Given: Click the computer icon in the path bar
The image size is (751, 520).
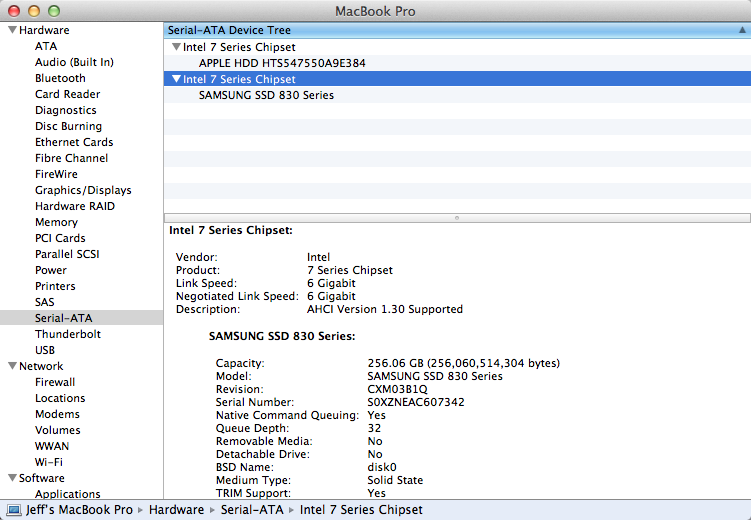Looking at the screenshot, I should point(13,510).
